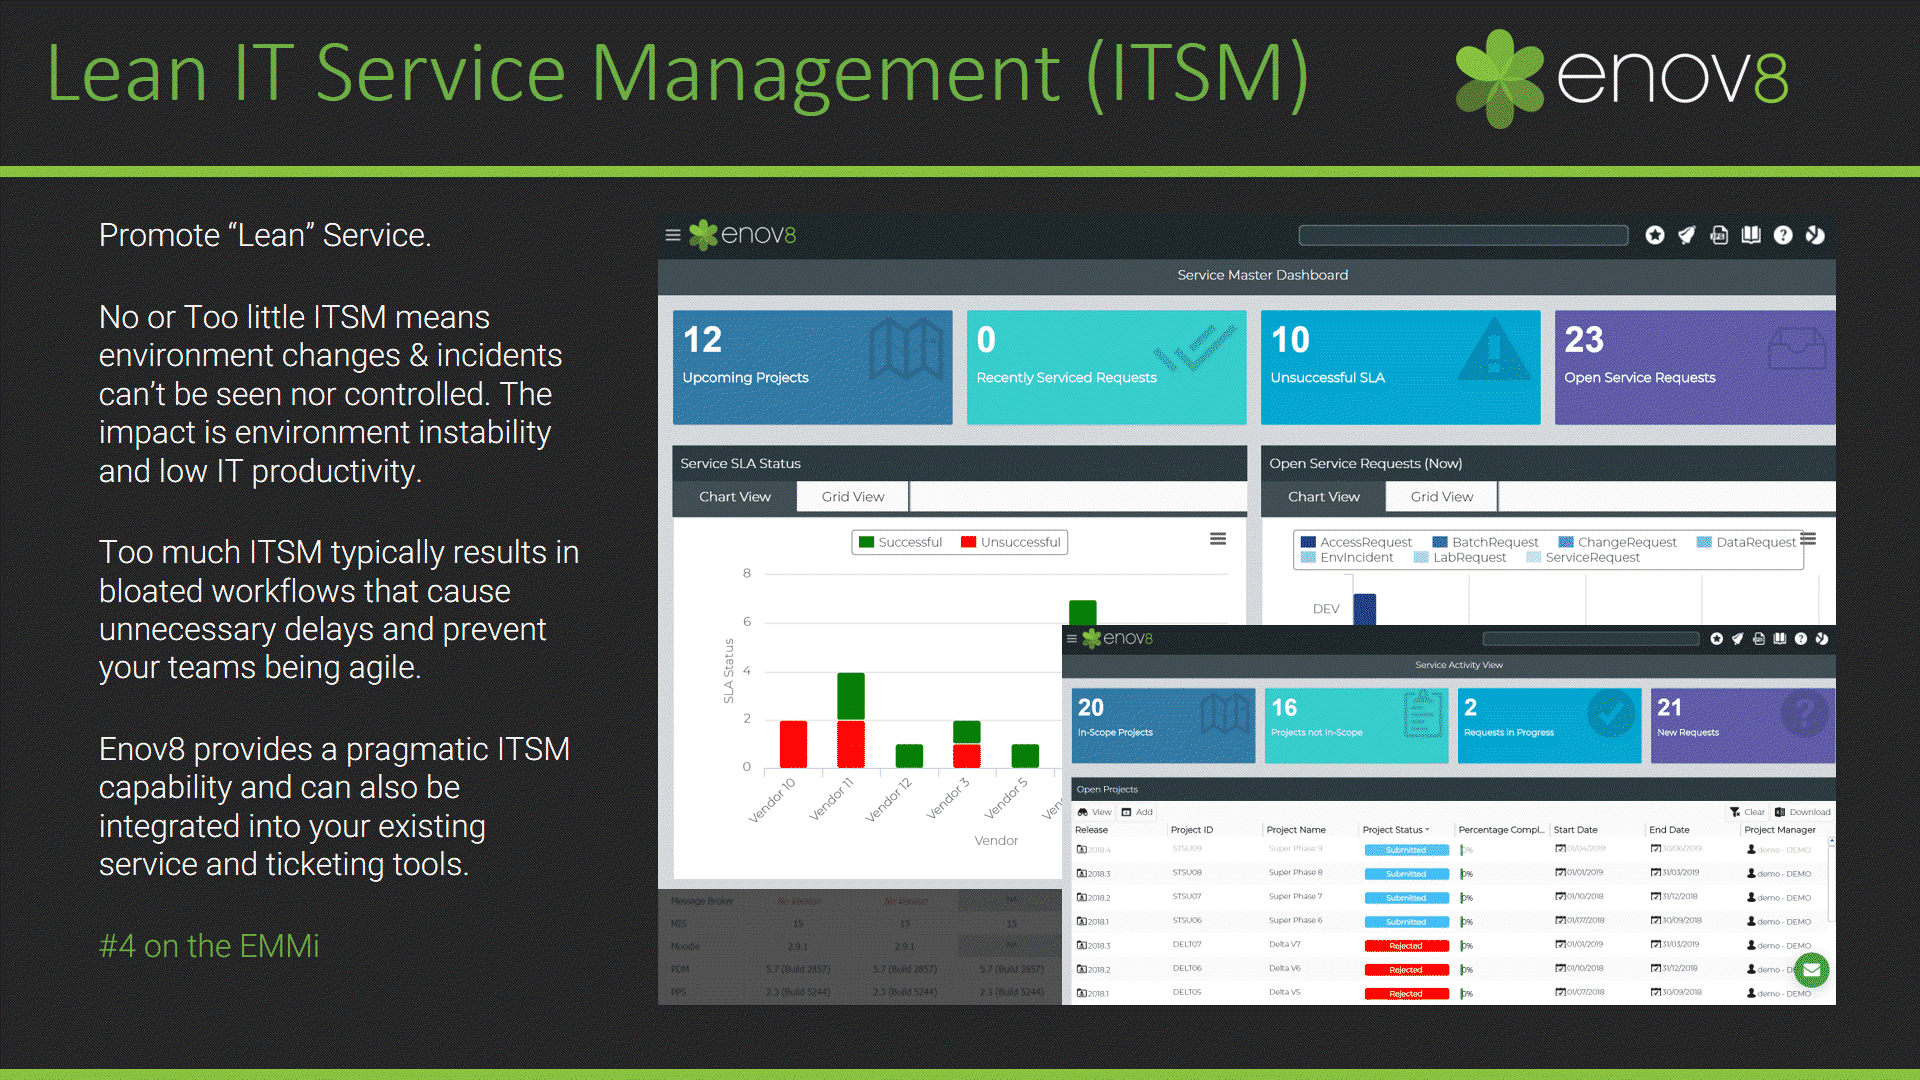Open the book icon in Service Activity View header
This screenshot has height=1080, width=1920.
[1780, 638]
